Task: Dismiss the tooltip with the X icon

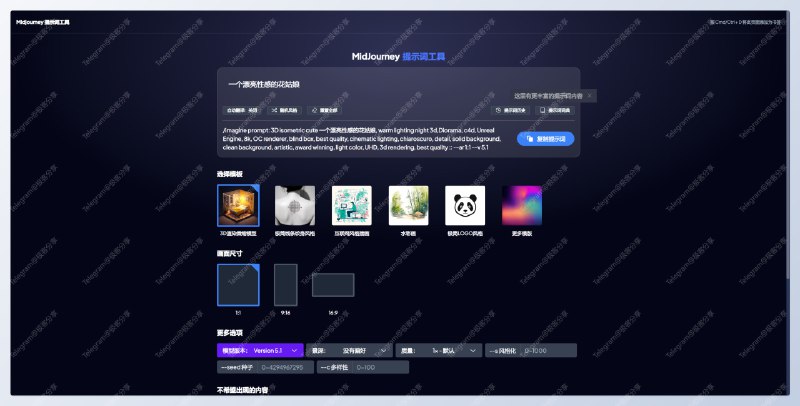Action: click(x=590, y=95)
